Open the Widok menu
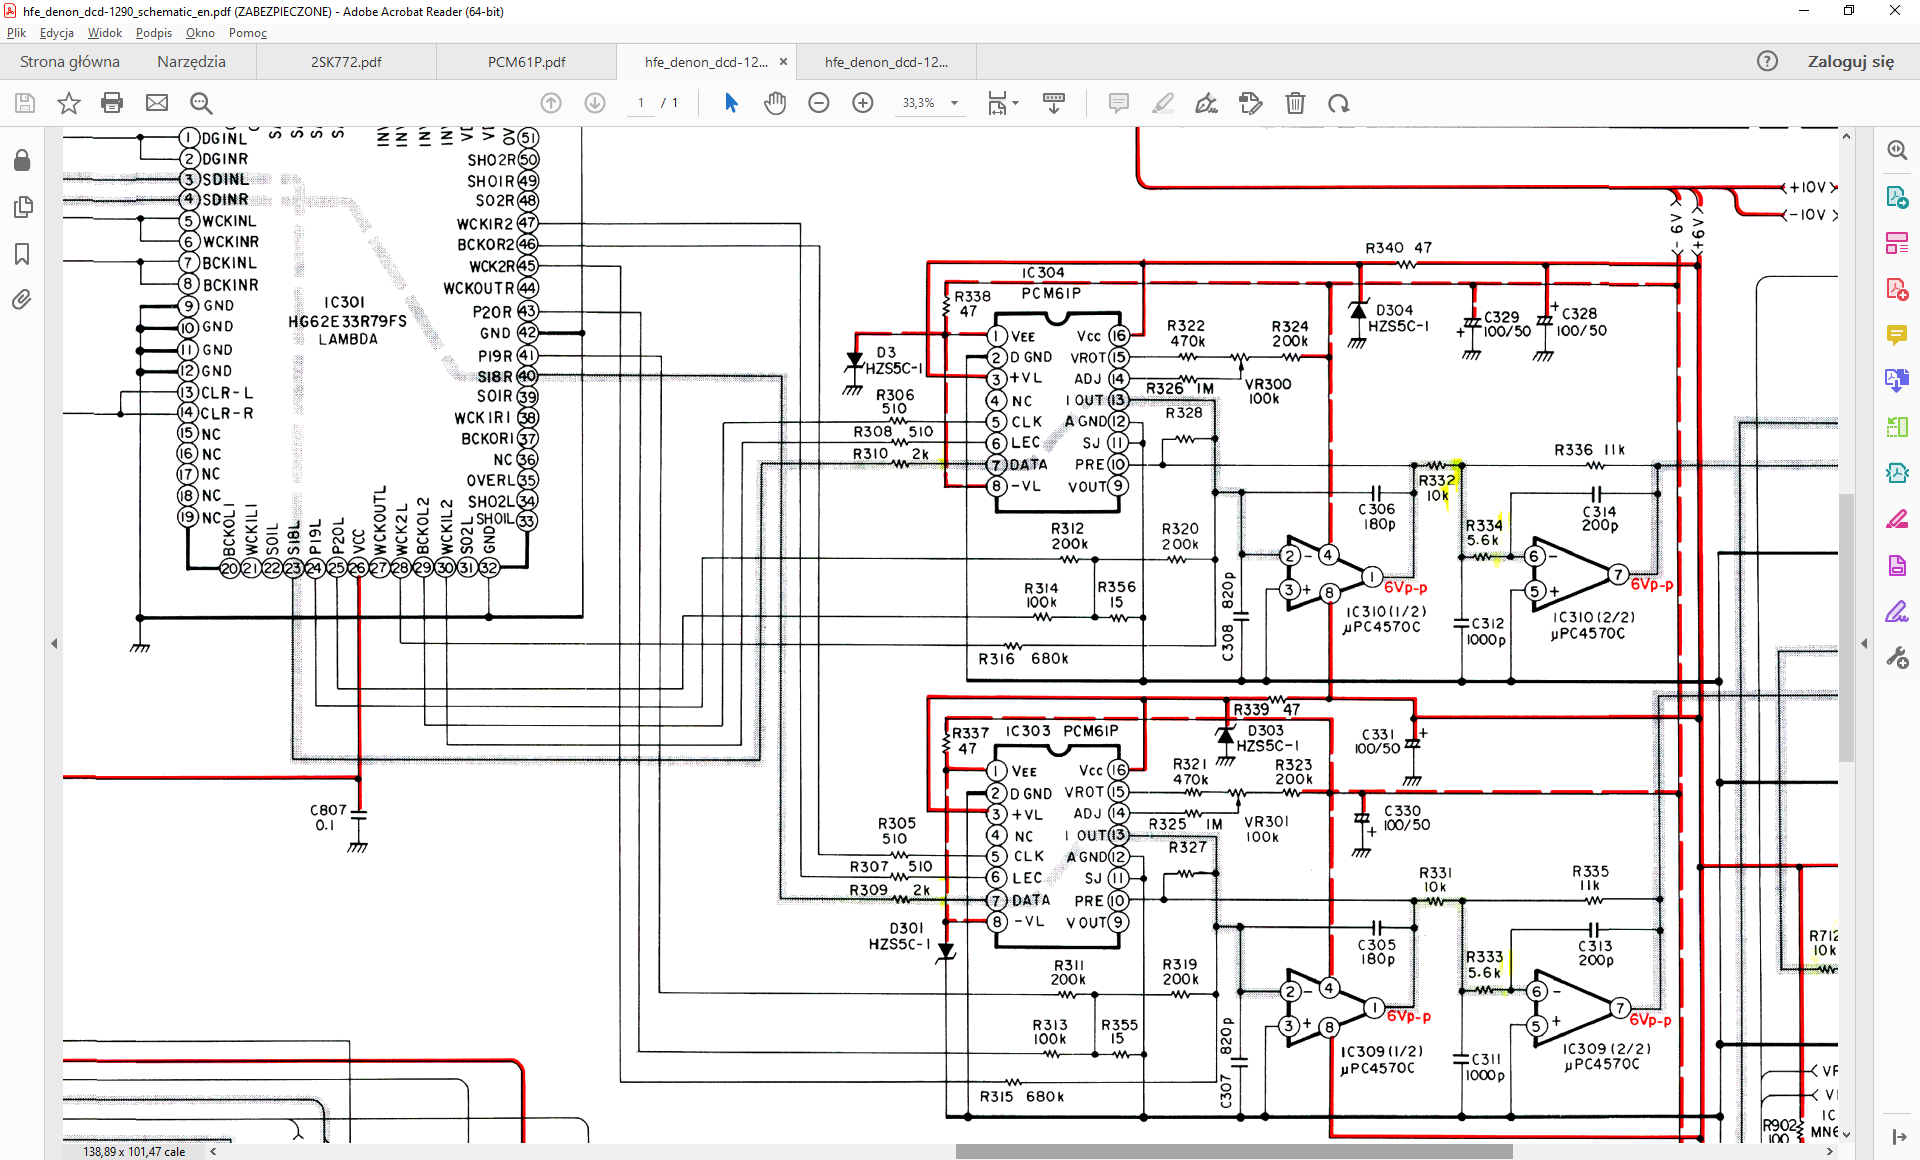1920x1160 pixels. (104, 33)
